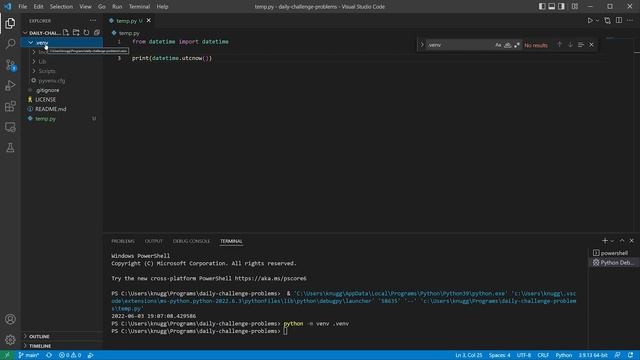This screenshot has height=360, width=640.
Task: Toggle secondary side bar visibility
Action: click(561, 7)
